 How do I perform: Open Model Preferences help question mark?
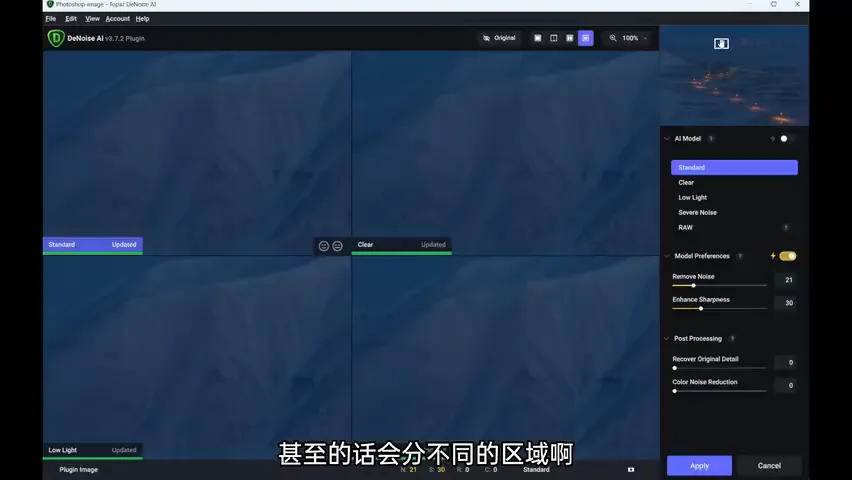tap(740, 256)
